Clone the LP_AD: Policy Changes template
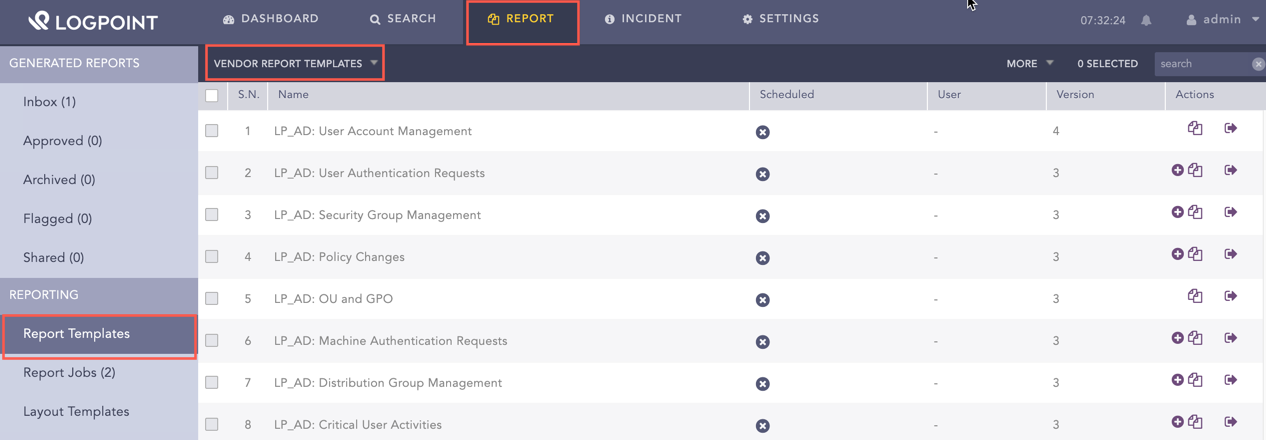1266x440 pixels. 1195,254
